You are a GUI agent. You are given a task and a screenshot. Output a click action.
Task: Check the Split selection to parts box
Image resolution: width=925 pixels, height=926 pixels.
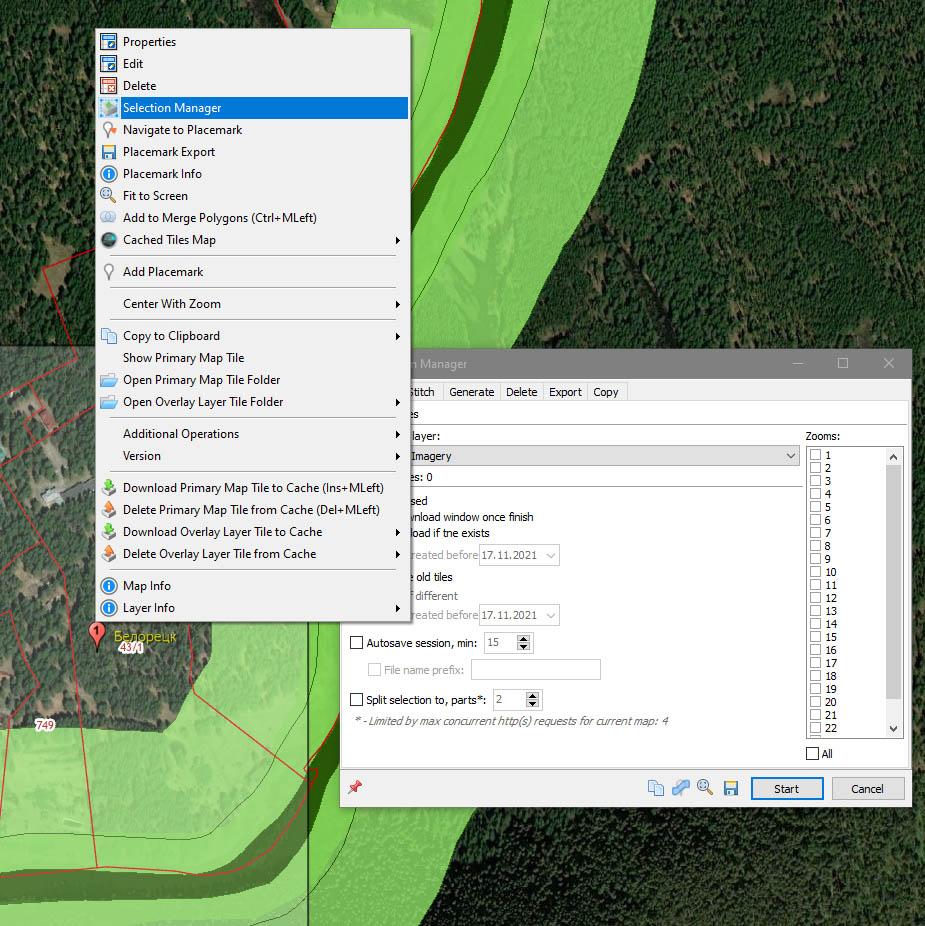357,700
